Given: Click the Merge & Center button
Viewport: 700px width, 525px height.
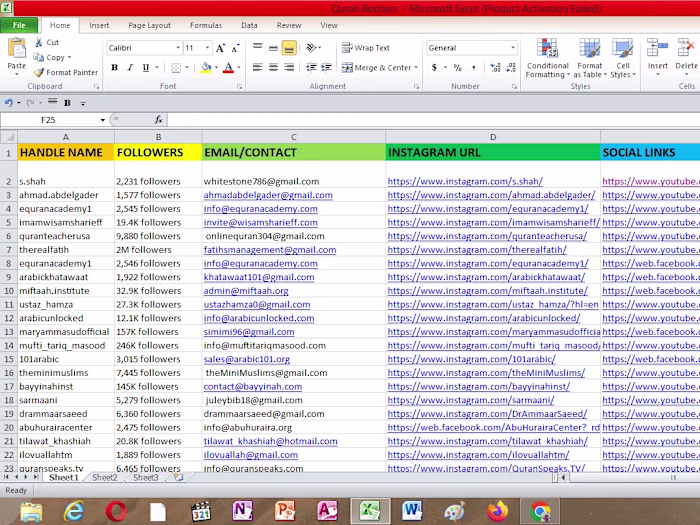Looking at the screenshot, I should tap(376, 68).
